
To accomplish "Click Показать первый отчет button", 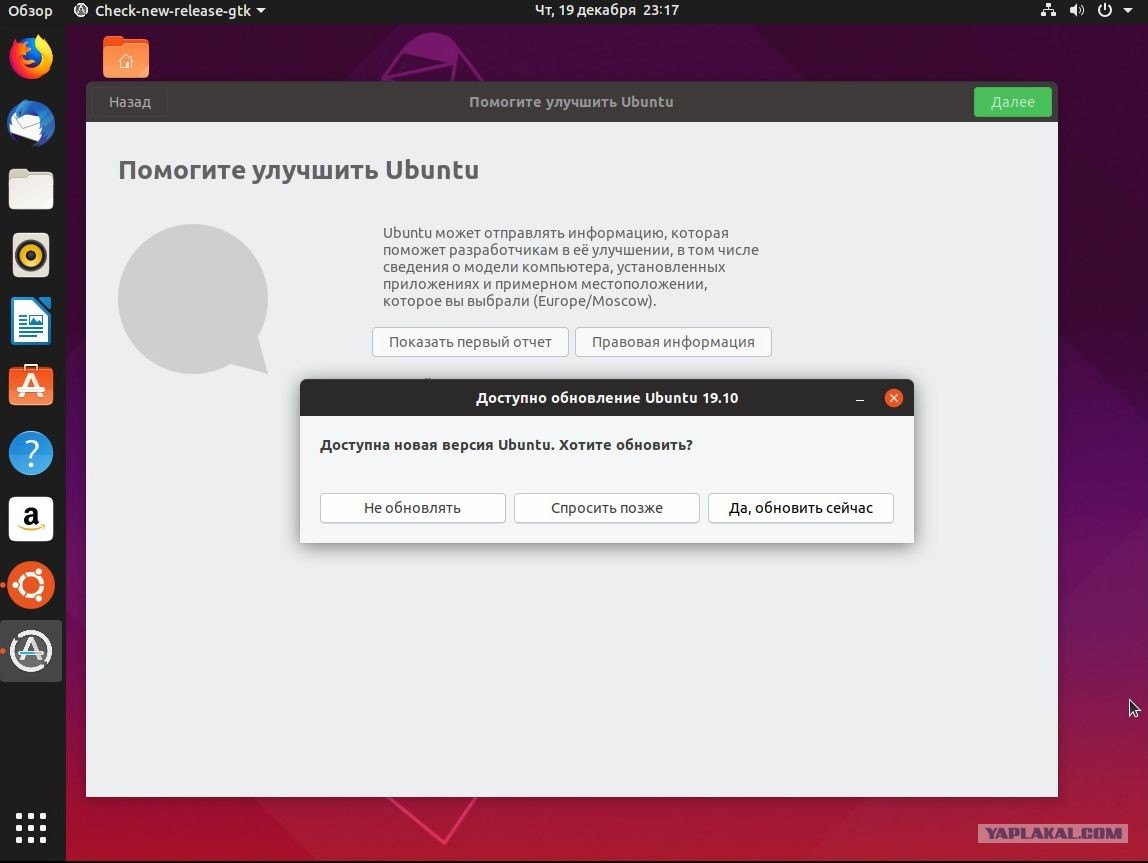I will click(470, 342).
